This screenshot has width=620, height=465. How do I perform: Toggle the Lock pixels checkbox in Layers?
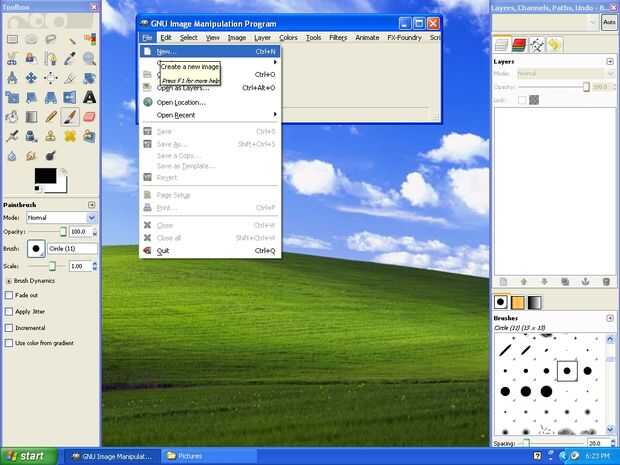[522, 100]
